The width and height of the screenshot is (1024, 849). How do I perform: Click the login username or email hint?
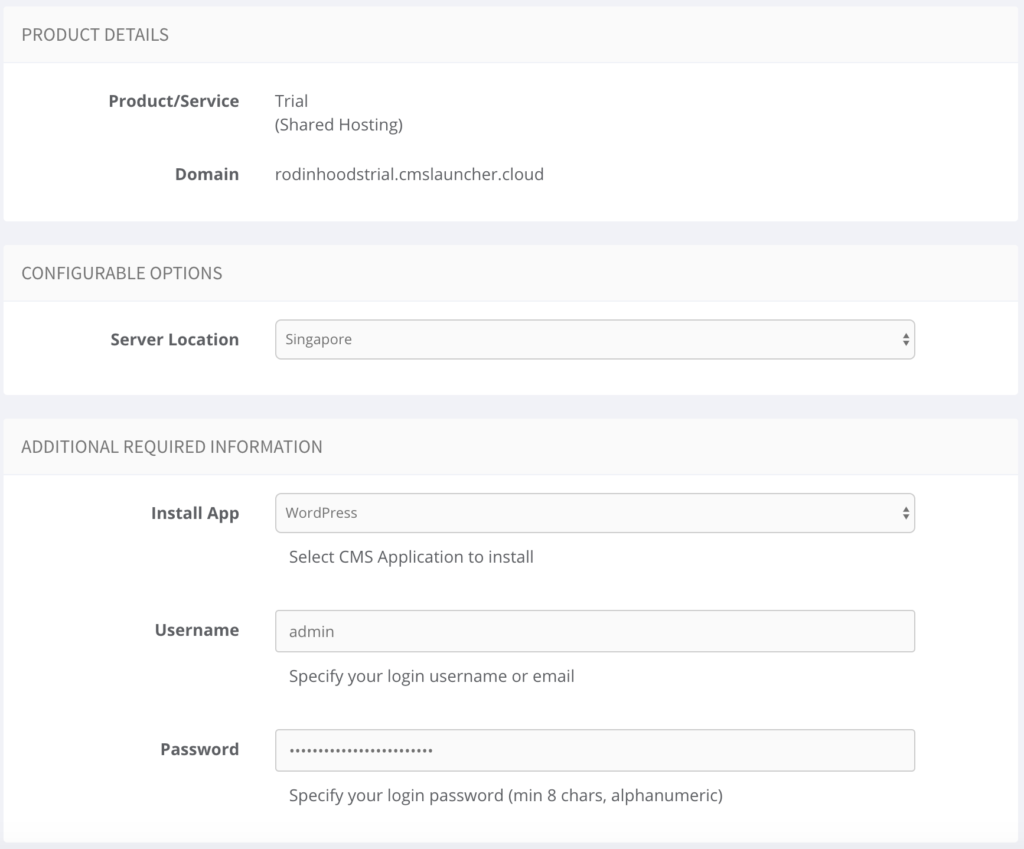pos(431,676)
